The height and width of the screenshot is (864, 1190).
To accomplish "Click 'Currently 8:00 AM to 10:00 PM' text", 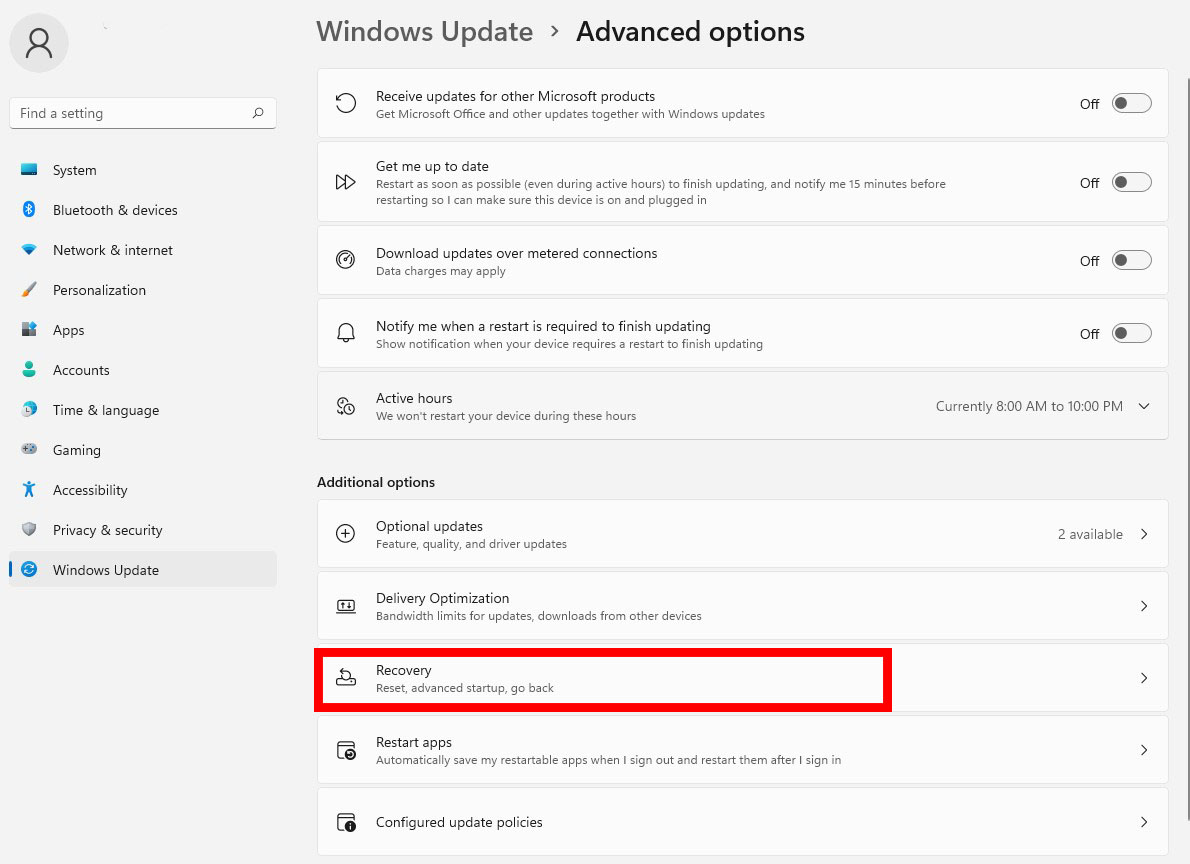I will point(1028,406).
